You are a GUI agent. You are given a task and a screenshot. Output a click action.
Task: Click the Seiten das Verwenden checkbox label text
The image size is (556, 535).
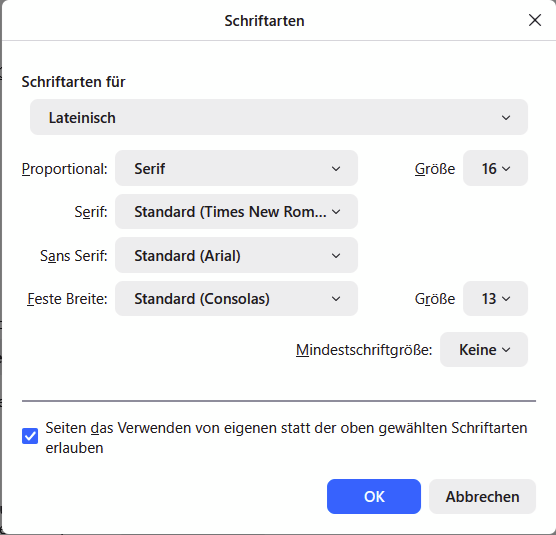coord(286,438)
